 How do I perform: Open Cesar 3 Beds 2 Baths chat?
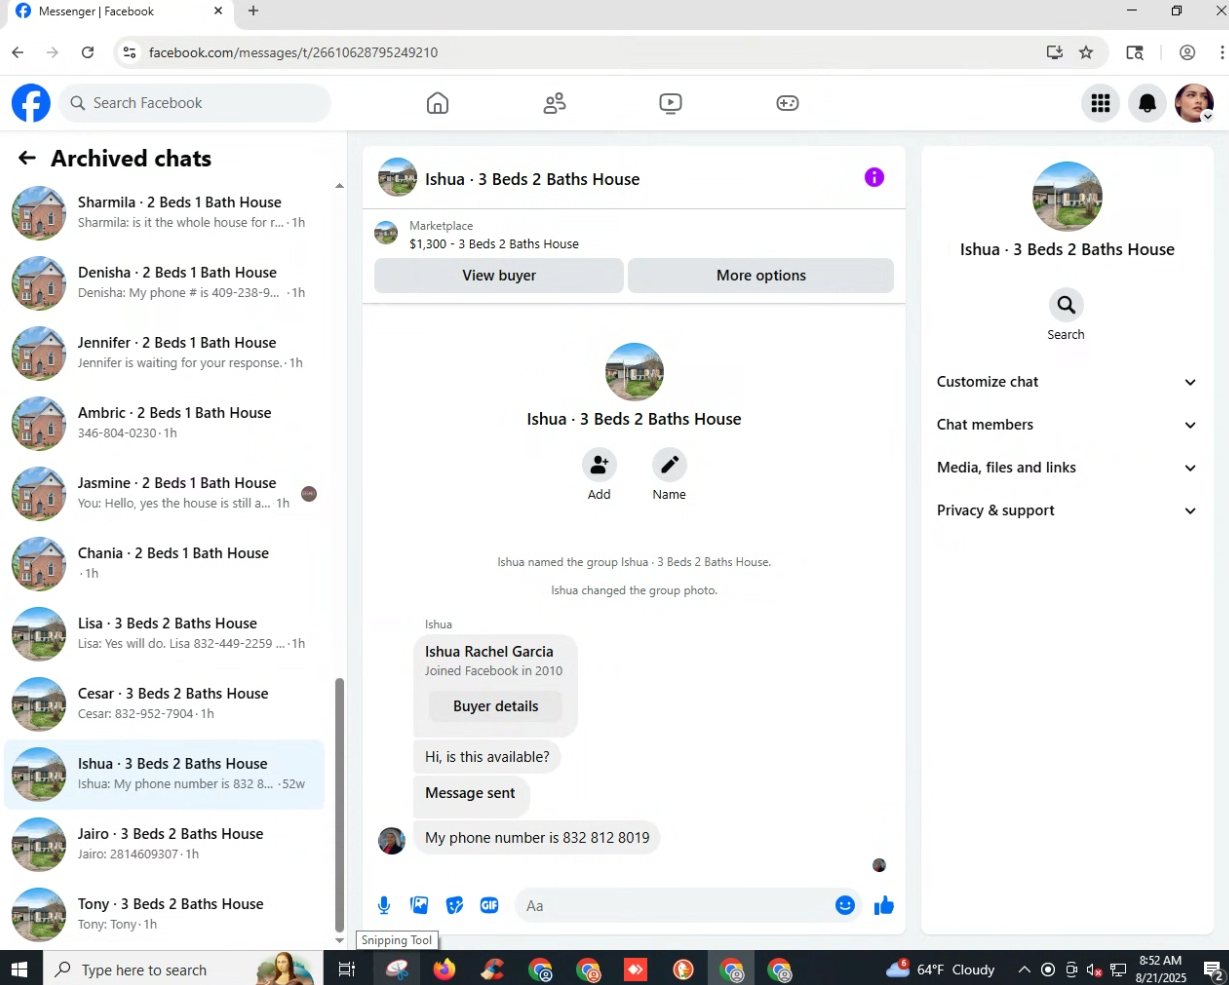[x=165, y=704]
